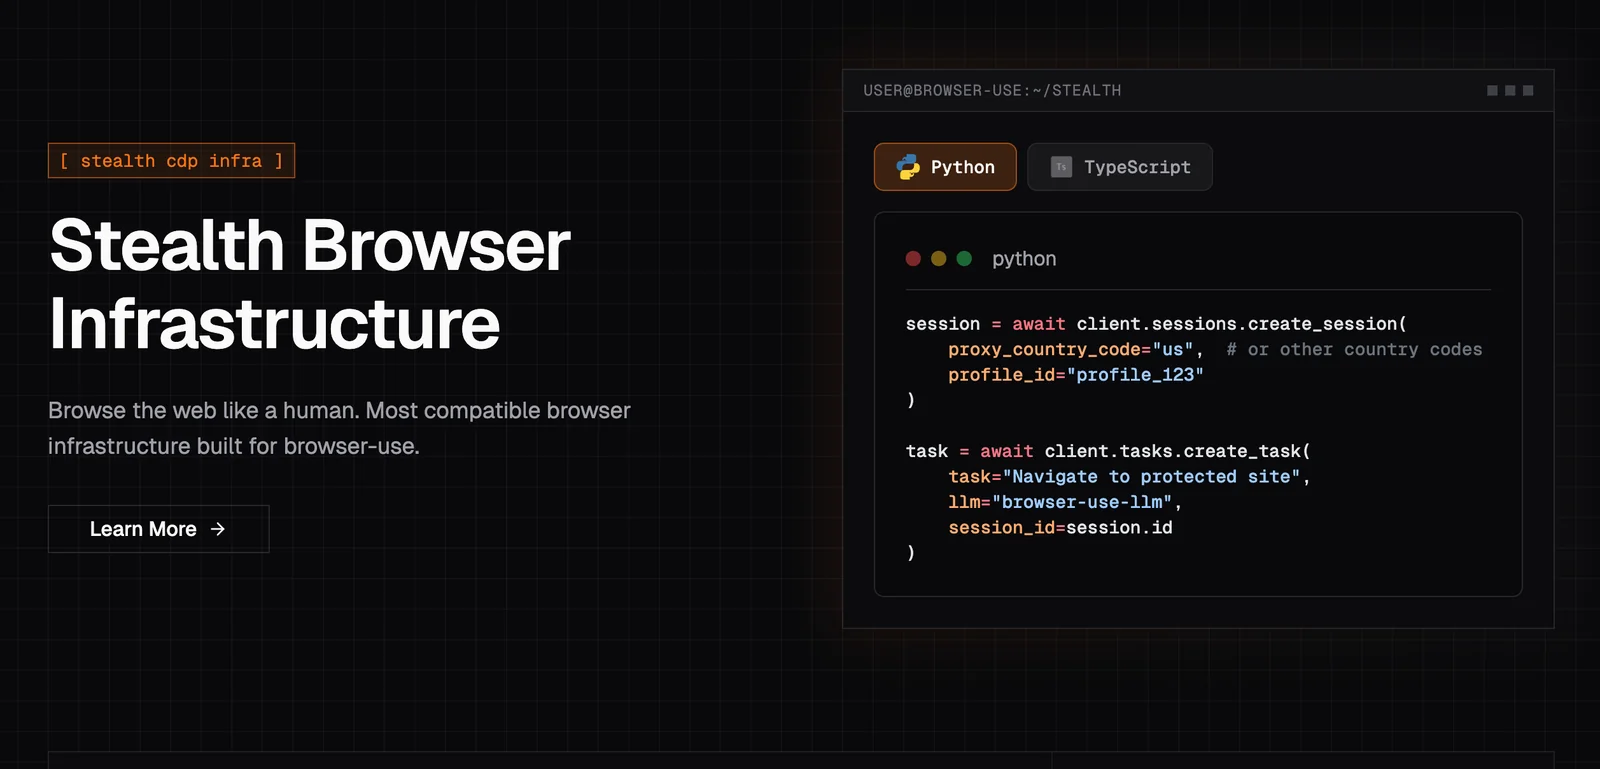Click the 'Browse the web like a human' paragraph
Image resolution: width=1600 pixels, height=769 pixels.
339,428
